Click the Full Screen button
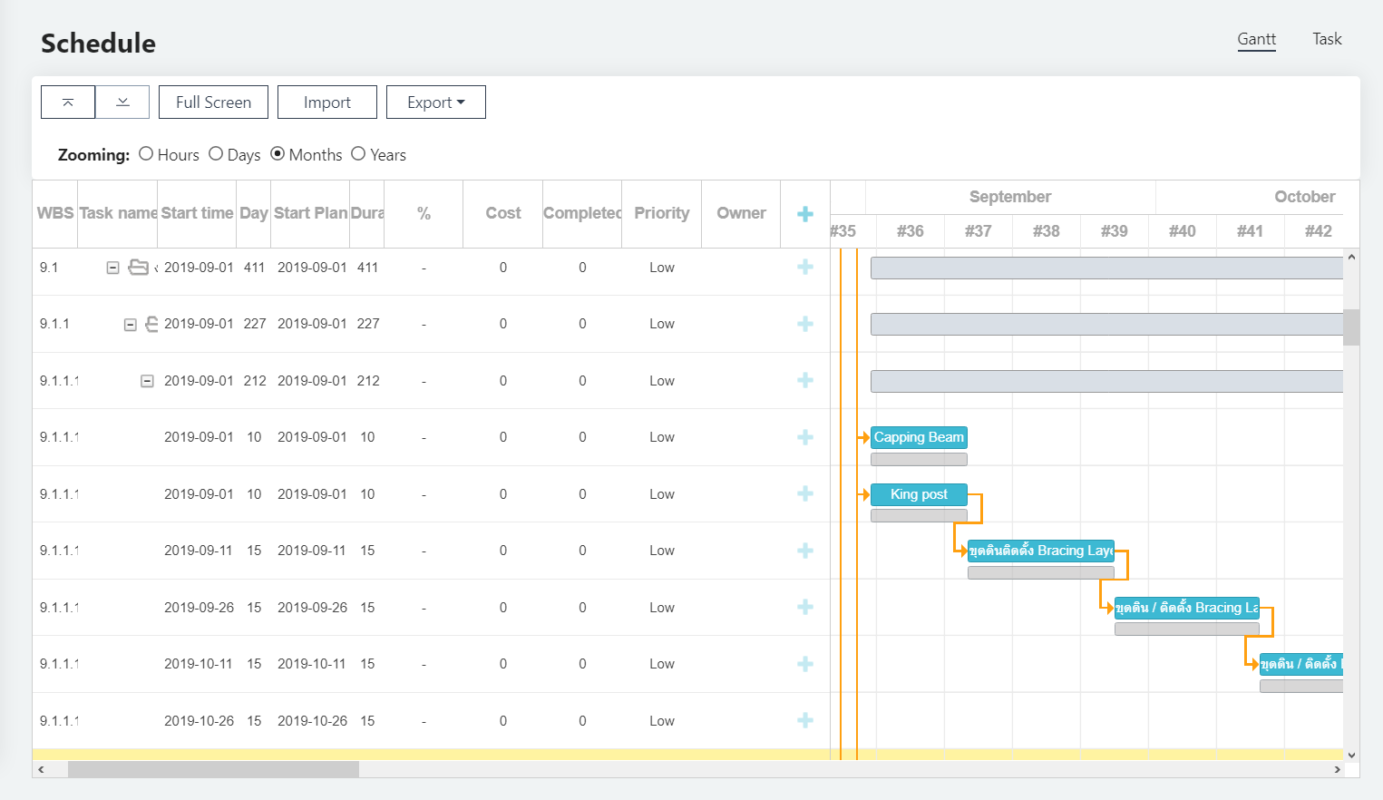The width and height of the screenshot is (1383, 800). (213, 101)
